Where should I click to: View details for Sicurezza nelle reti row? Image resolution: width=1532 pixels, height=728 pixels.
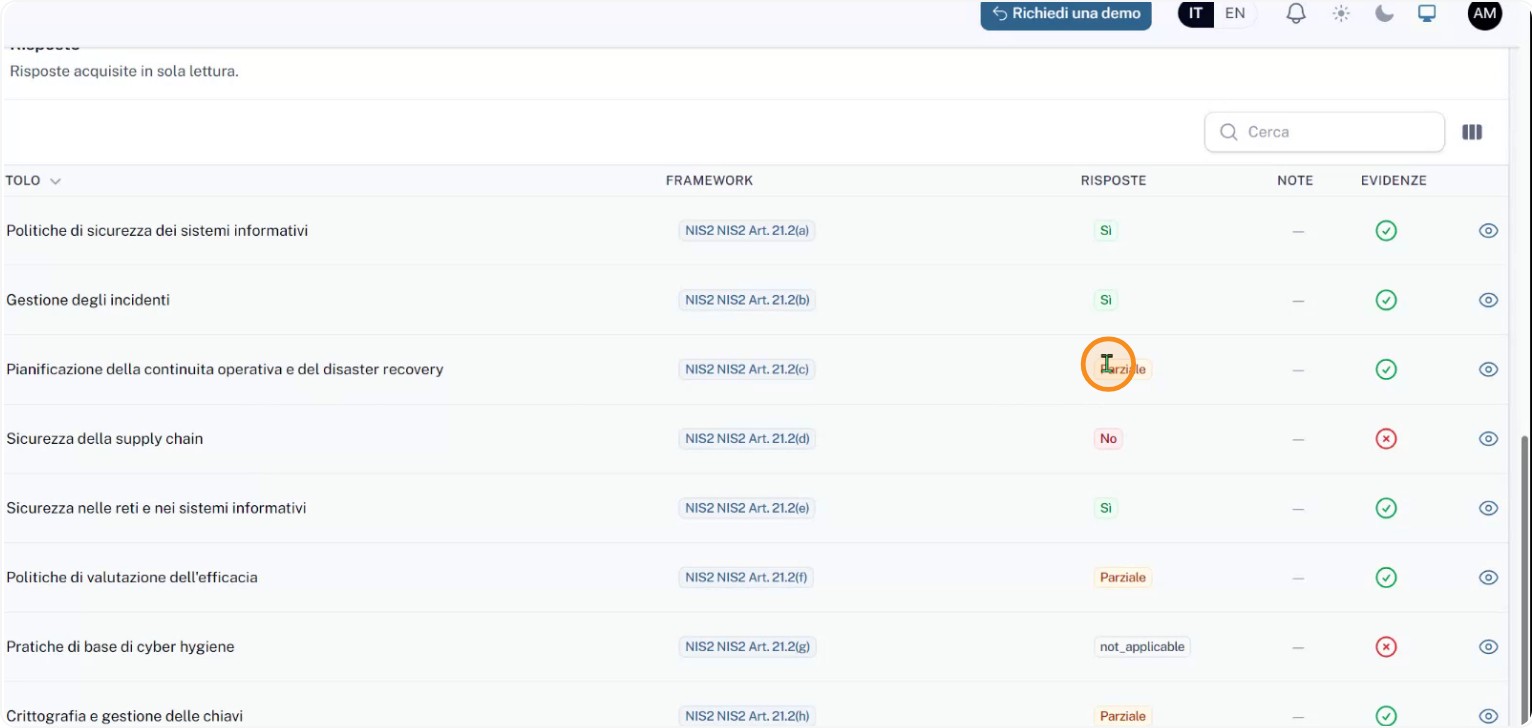point(1488,508)
